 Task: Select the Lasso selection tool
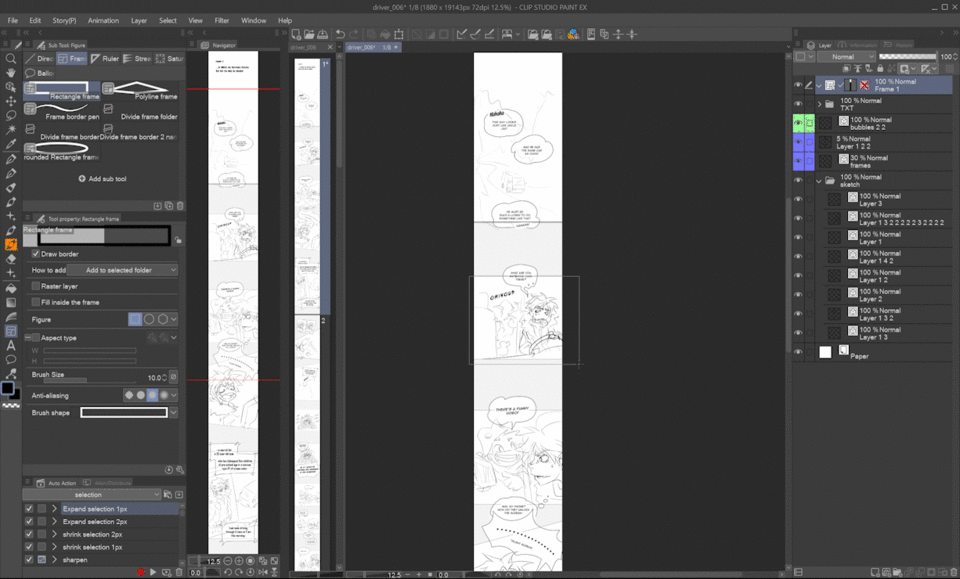10,115
